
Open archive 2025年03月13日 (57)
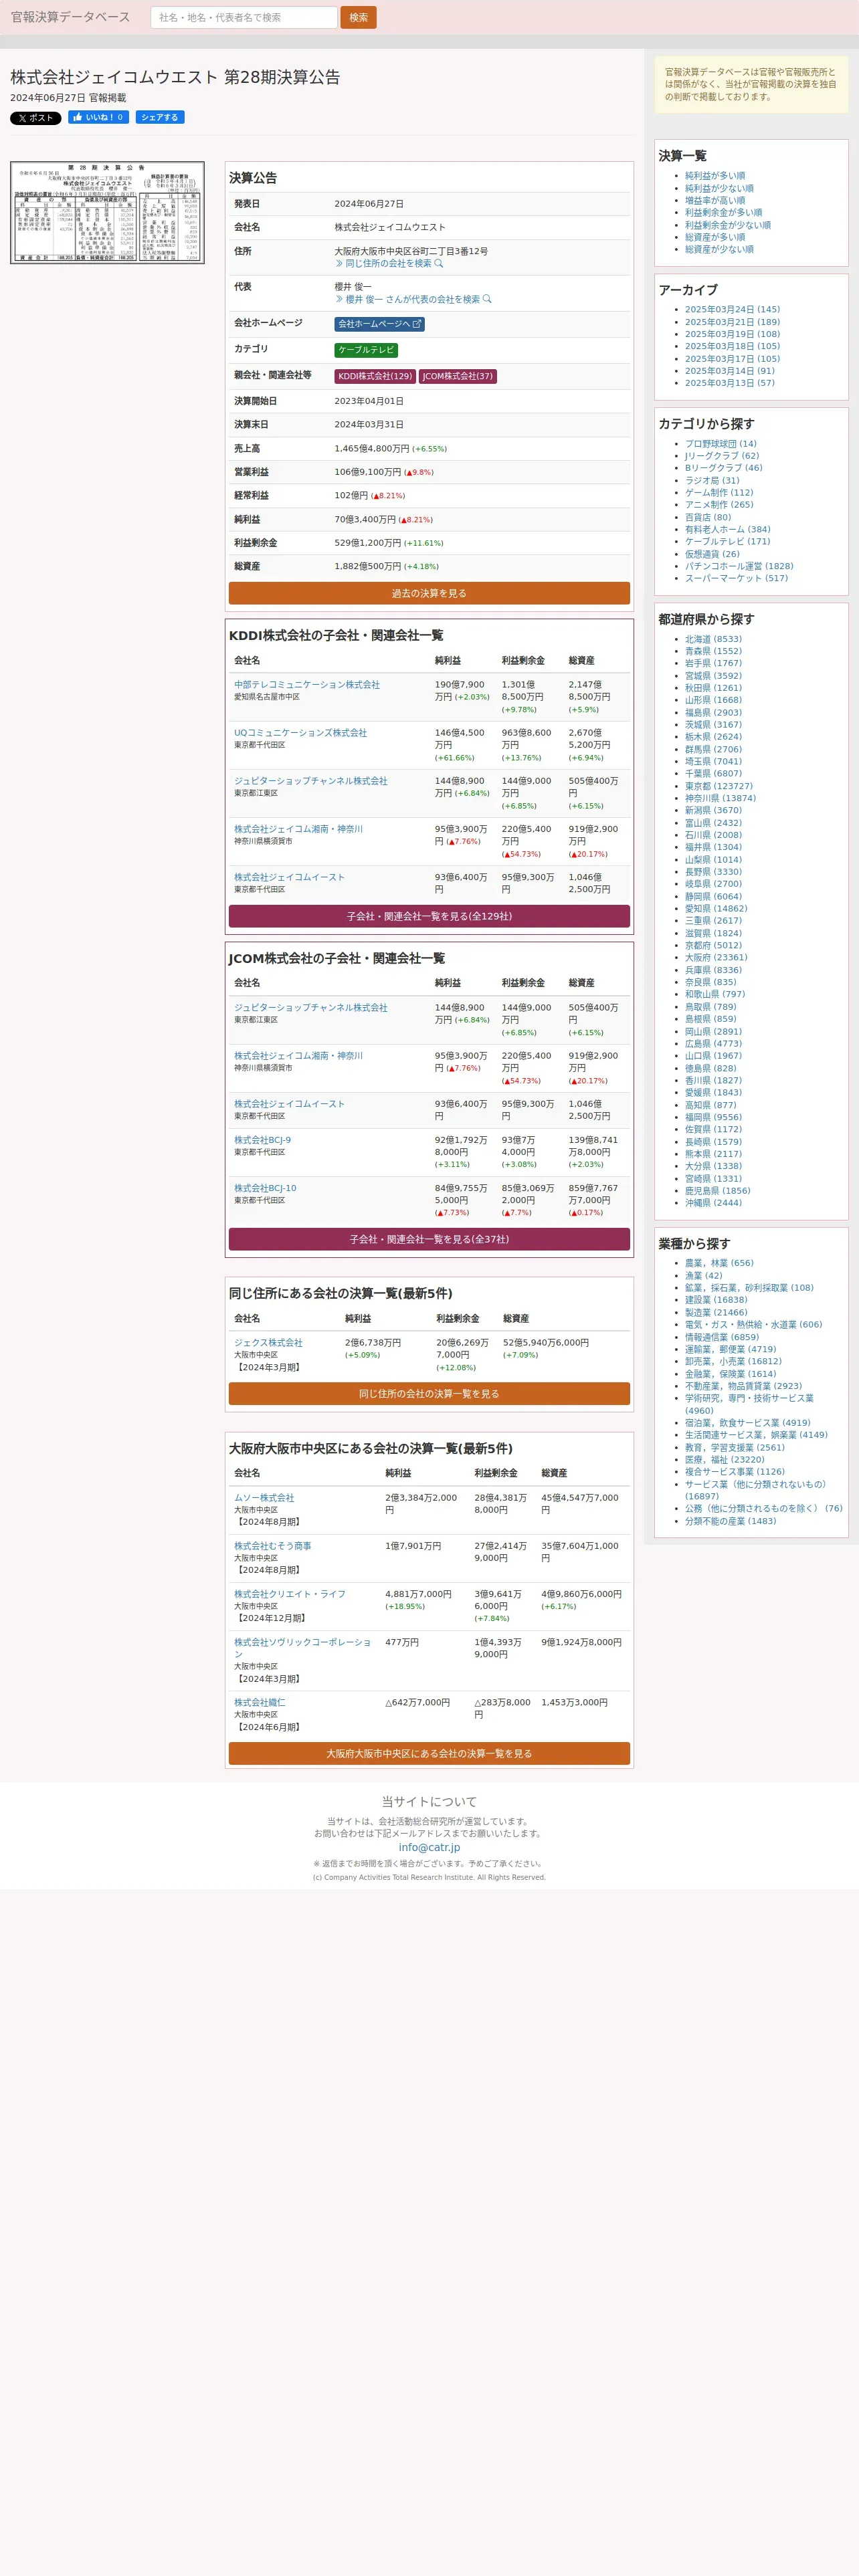[x=730, y=383]
